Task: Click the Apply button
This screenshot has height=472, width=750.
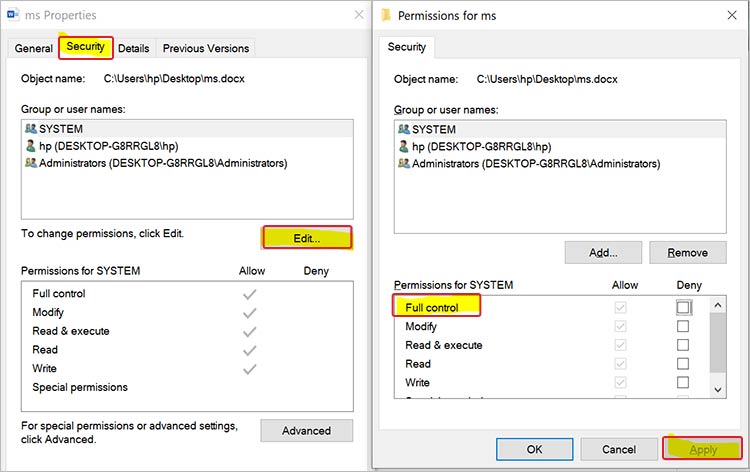Action: tap(703, 450)
